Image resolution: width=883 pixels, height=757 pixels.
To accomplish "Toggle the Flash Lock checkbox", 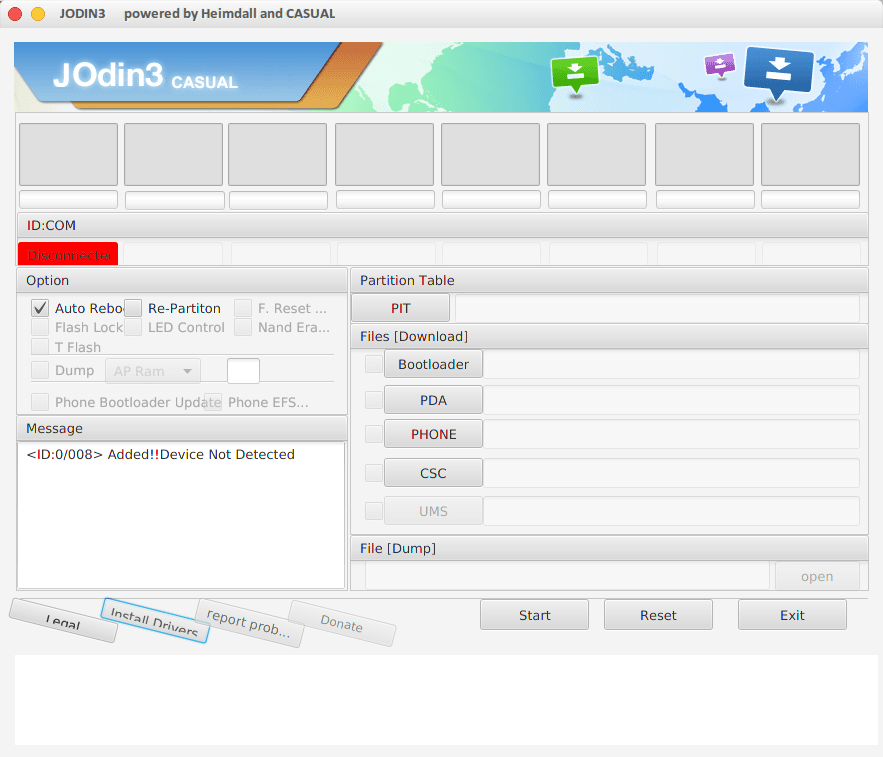I will [40, 327].
